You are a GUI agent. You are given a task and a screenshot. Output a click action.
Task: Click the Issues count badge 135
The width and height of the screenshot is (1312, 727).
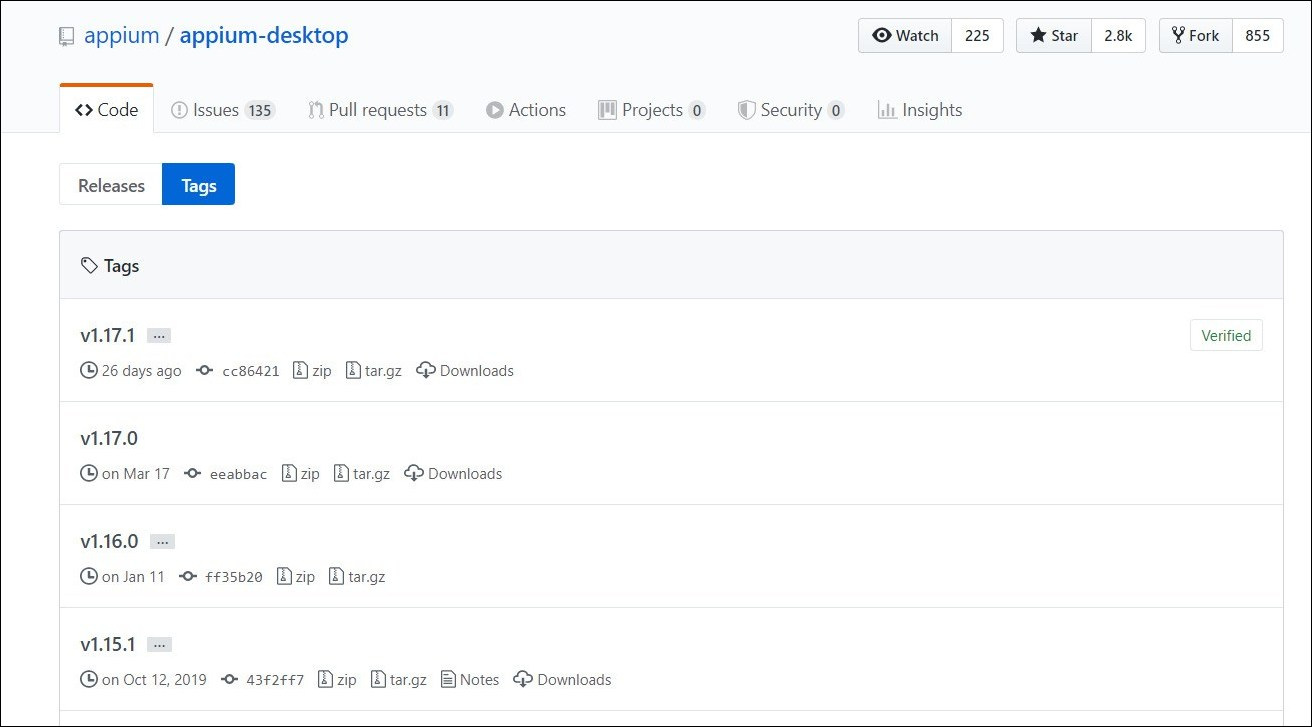click(260, 111)
